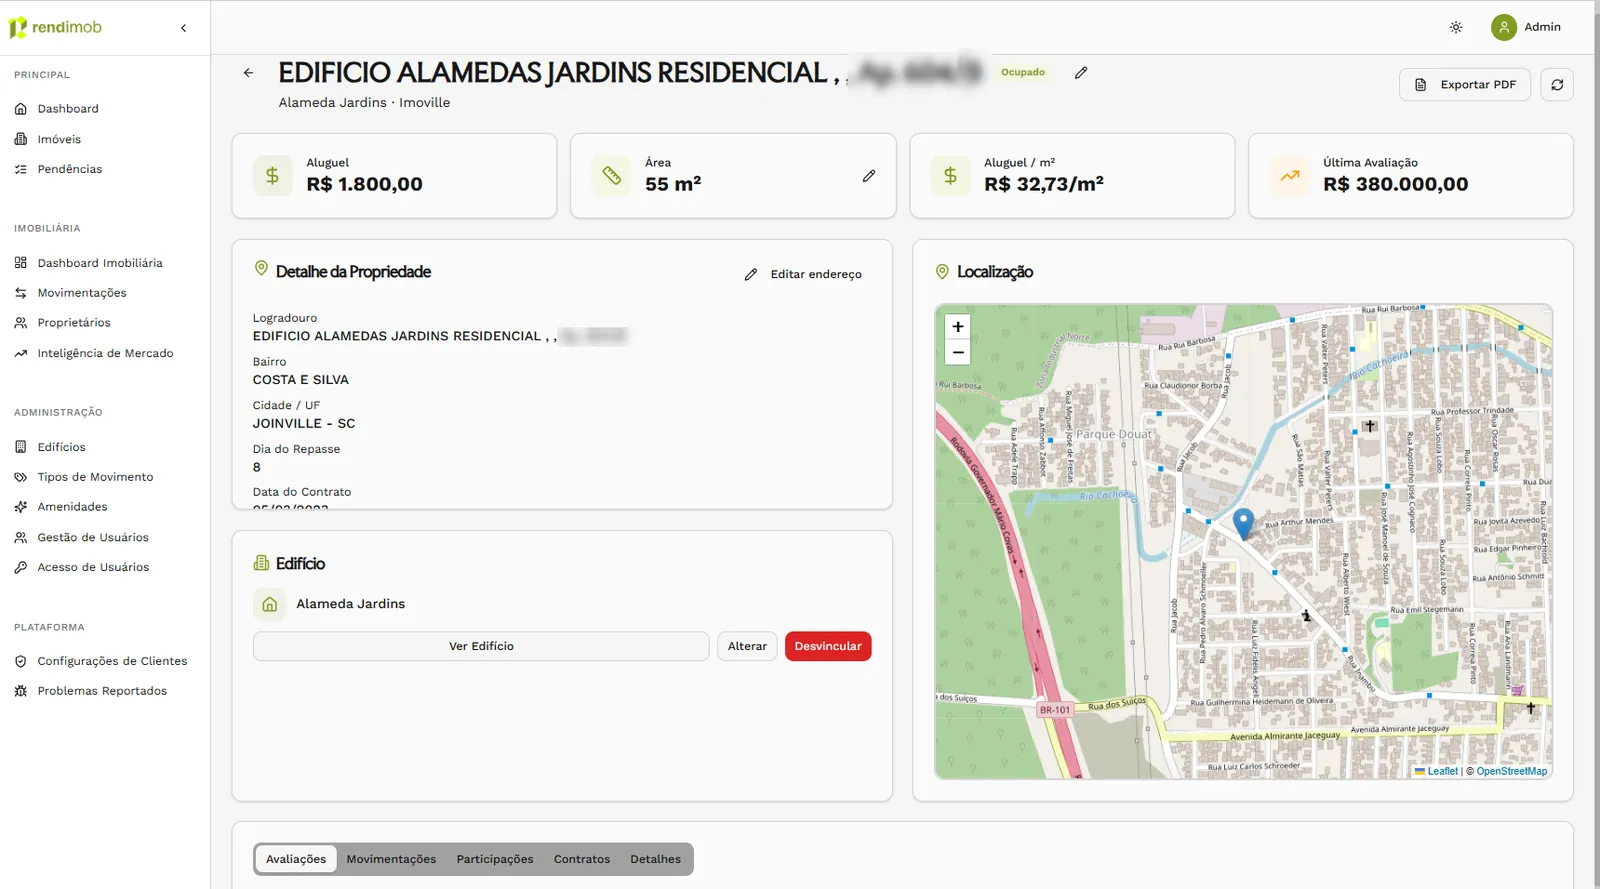Click the Acesso de Usuários key icon
Screen dimensions: 1600x889
(21, 567)
